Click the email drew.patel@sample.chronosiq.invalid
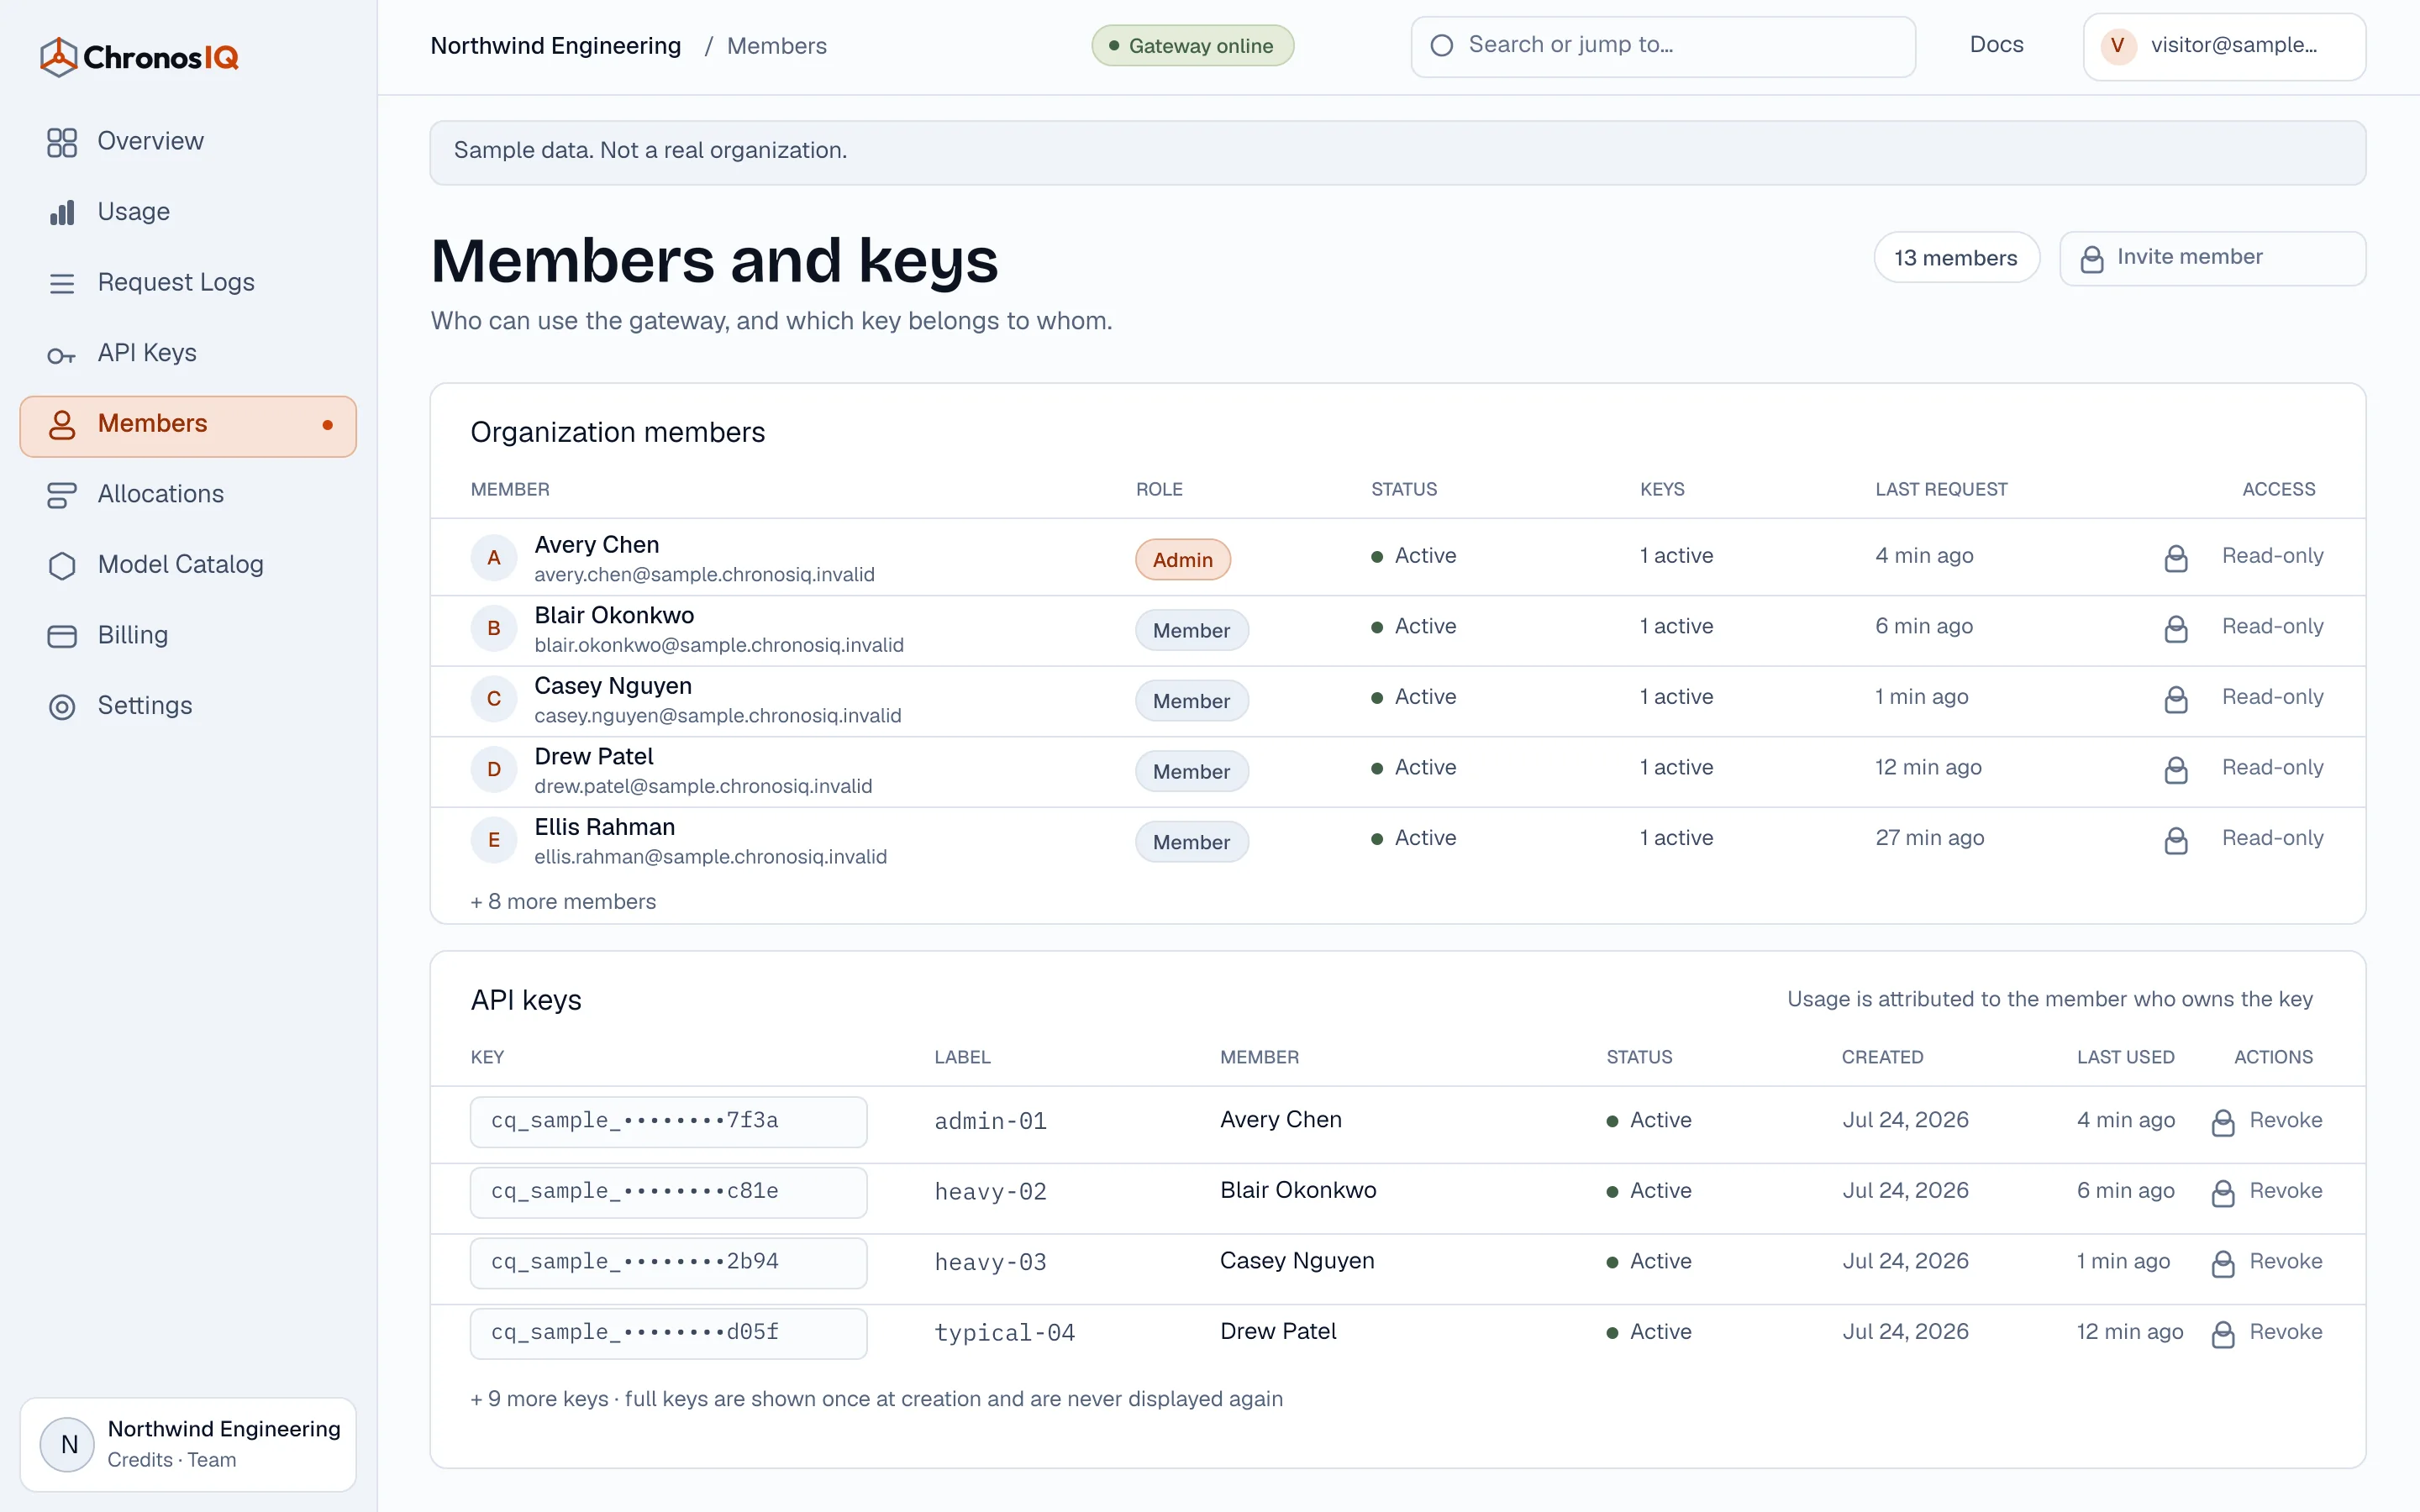Viewport: 2420px width, 1512px height. (703, 786)
